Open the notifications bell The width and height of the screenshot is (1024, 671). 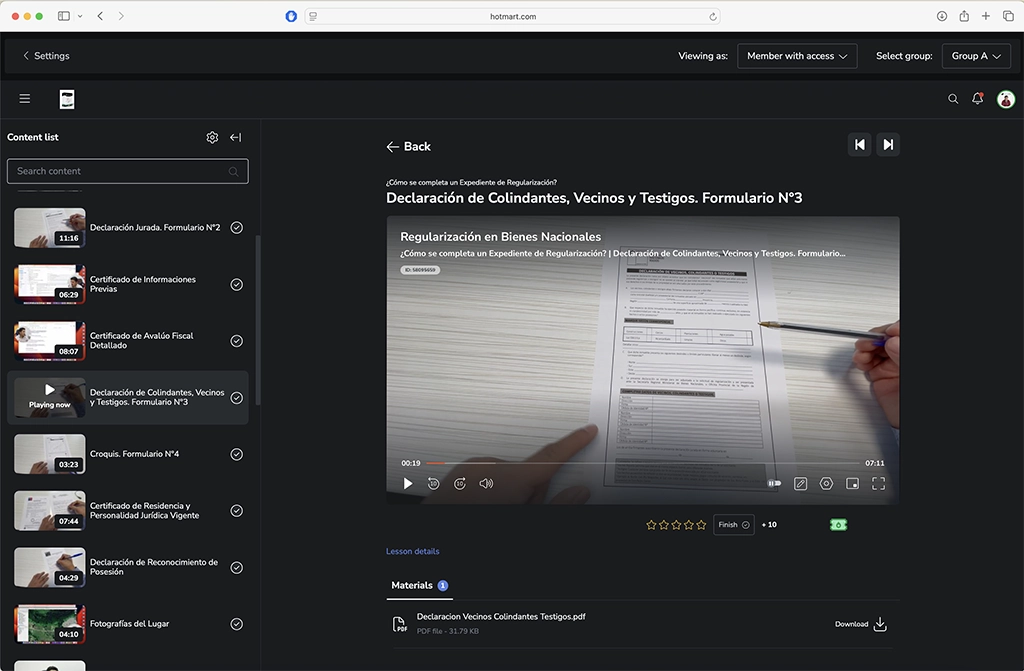[x=978, y=99]
